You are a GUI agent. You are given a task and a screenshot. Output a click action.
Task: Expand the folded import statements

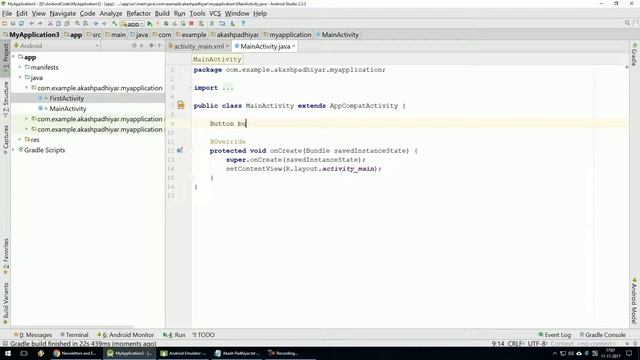point(228,88)
